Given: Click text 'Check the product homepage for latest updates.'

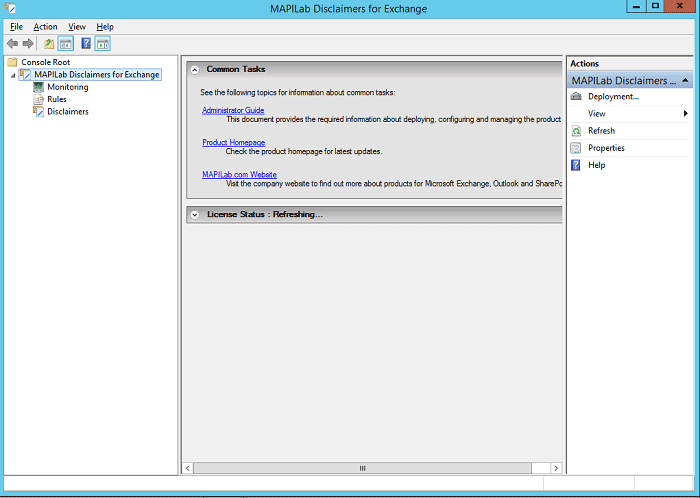Looking at the screenshot, I should click(304, 151).
